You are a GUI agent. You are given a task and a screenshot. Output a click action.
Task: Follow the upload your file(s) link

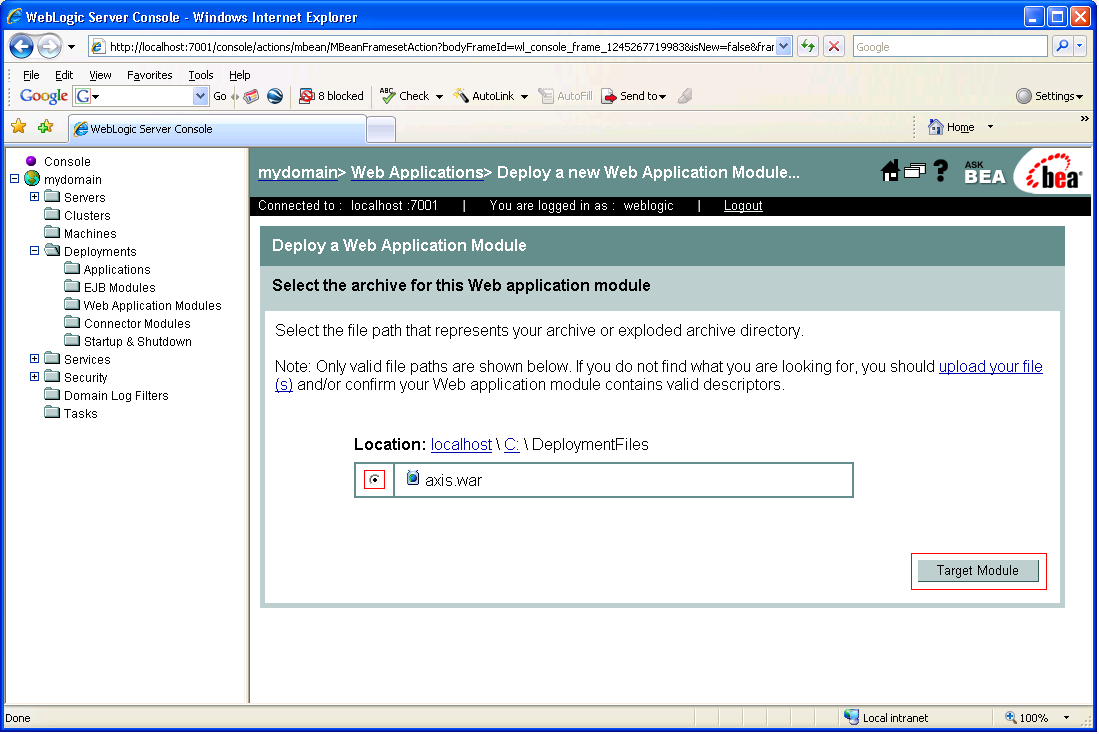[990, 366]
